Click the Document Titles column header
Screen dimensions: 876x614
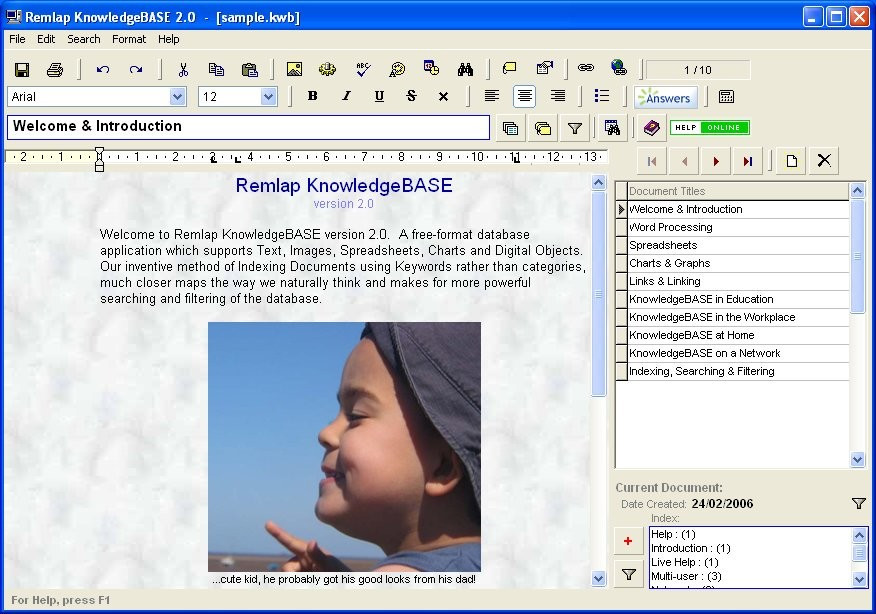tap(738, 191)
